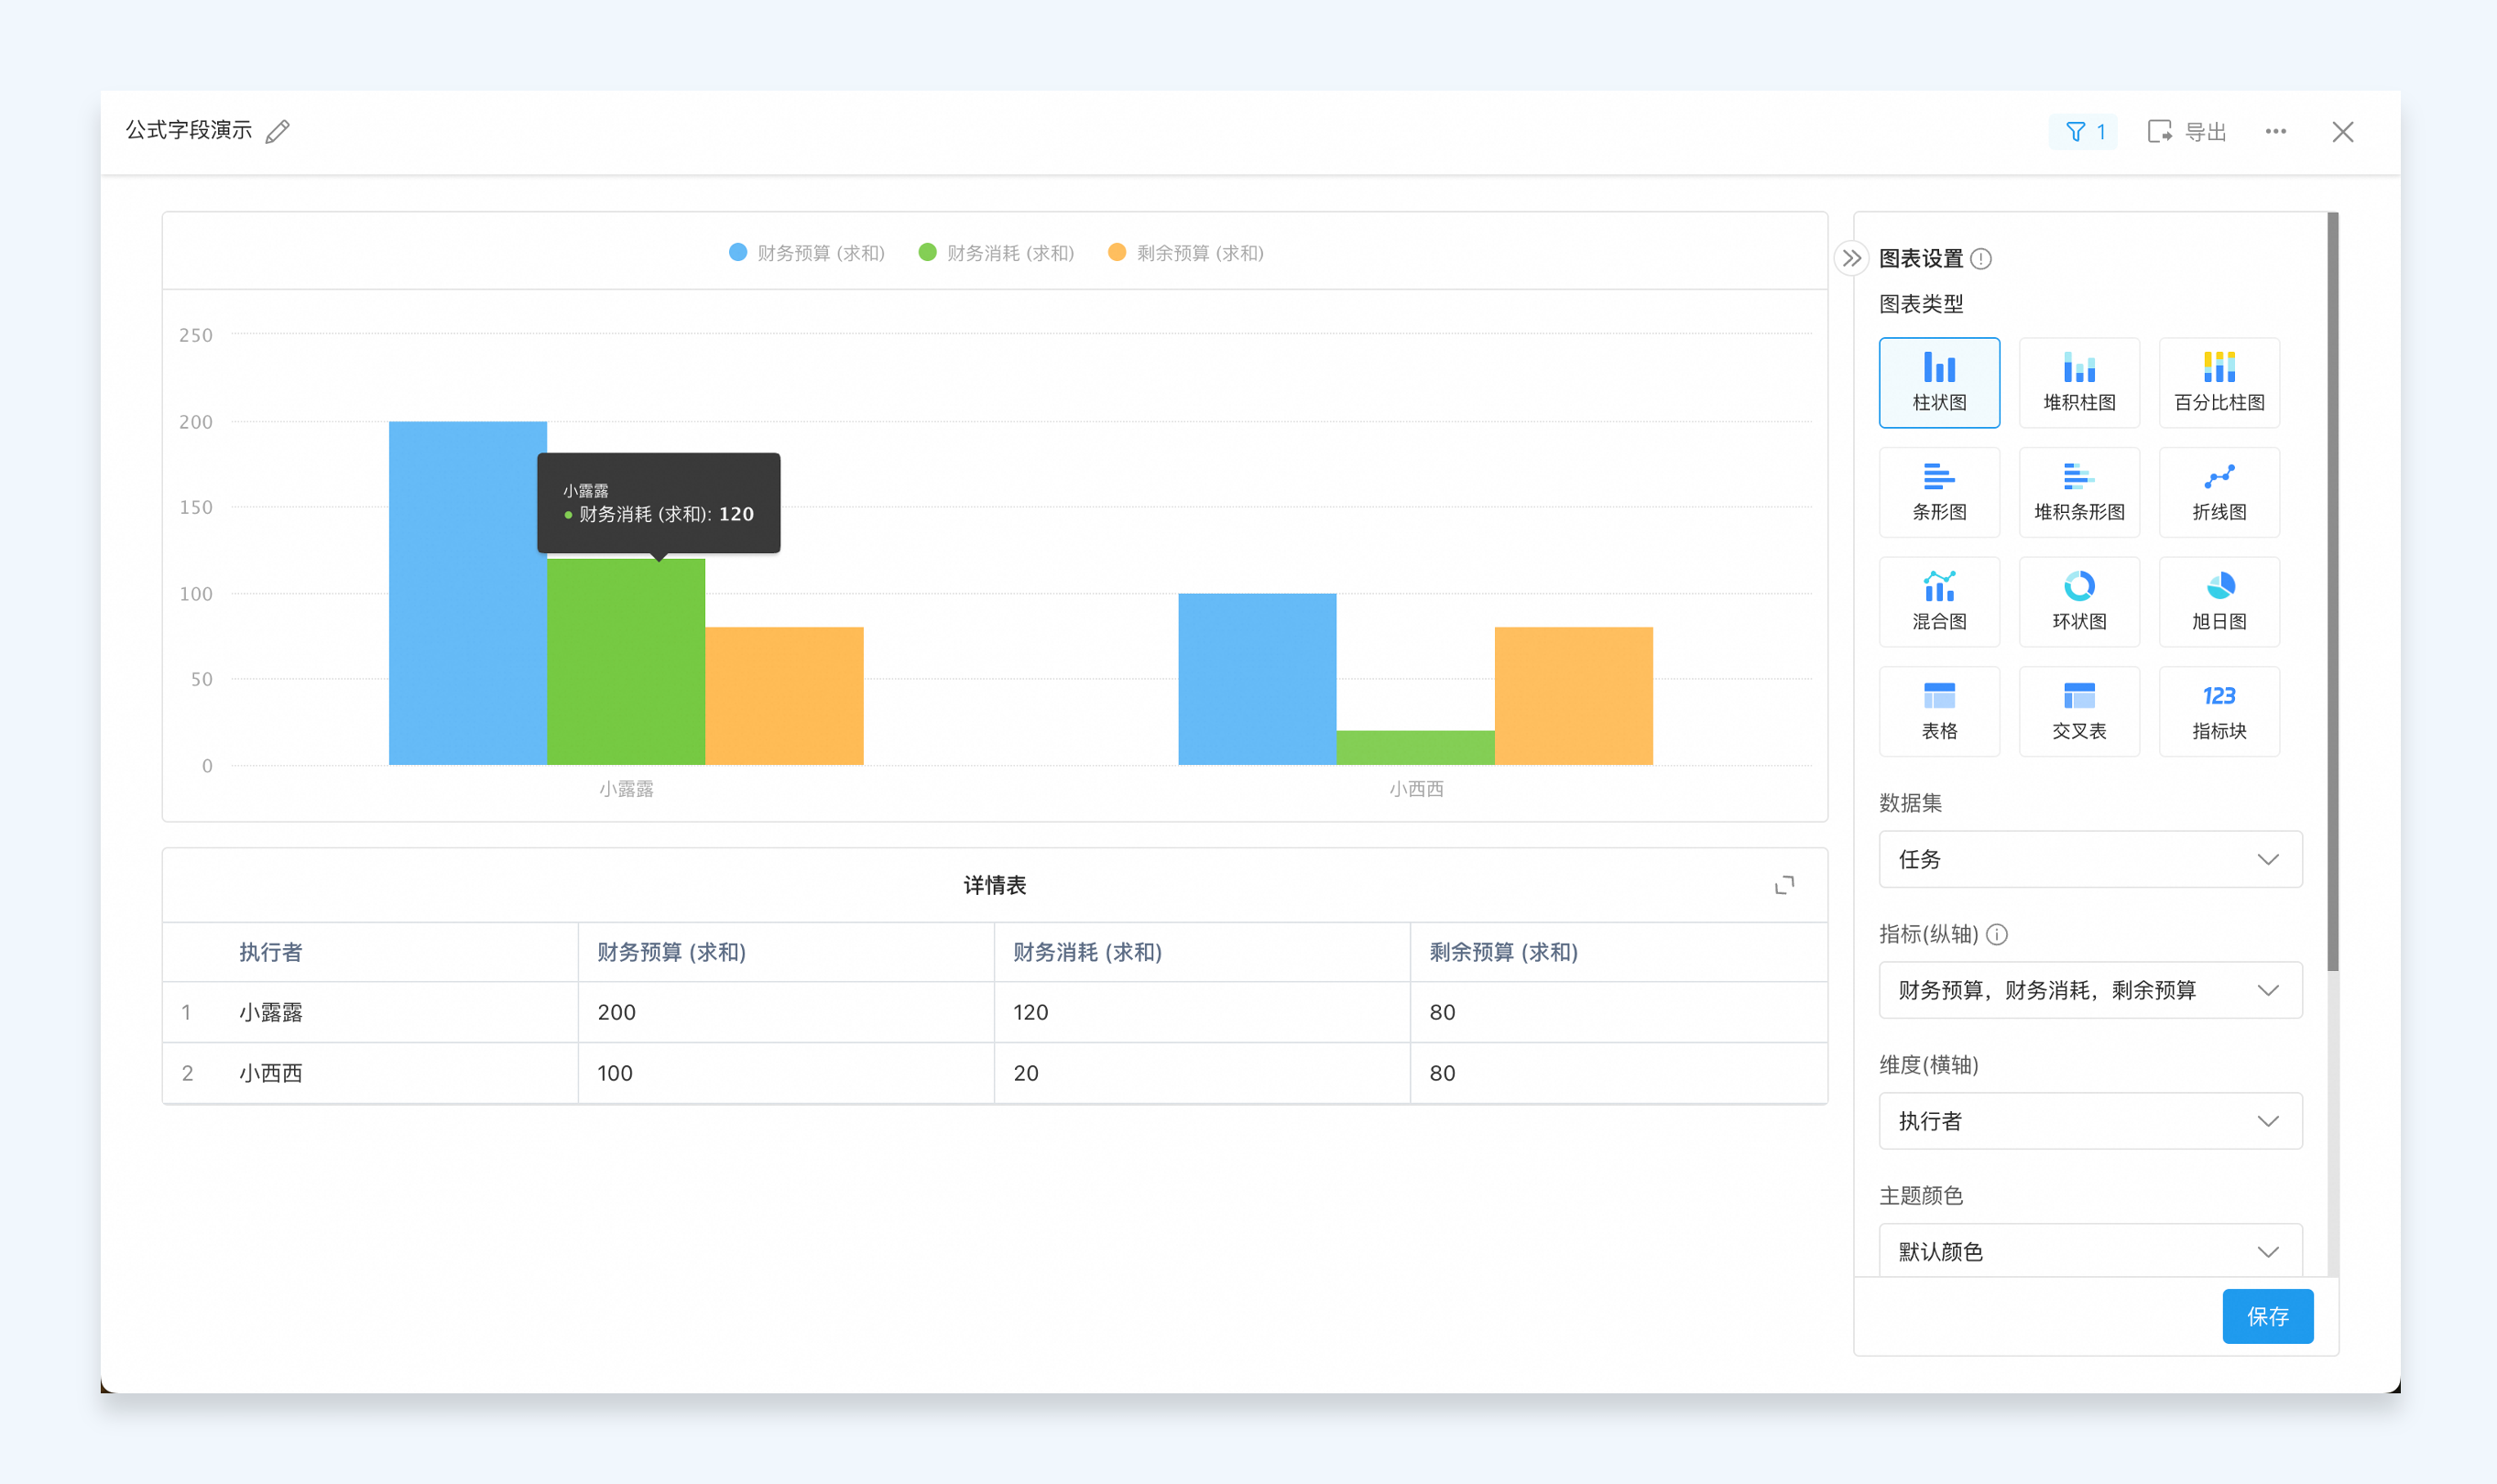Click the info icon next to 图表设置
Viewport: 2497px width, 1484px height.
click(x=1981, y=259)
